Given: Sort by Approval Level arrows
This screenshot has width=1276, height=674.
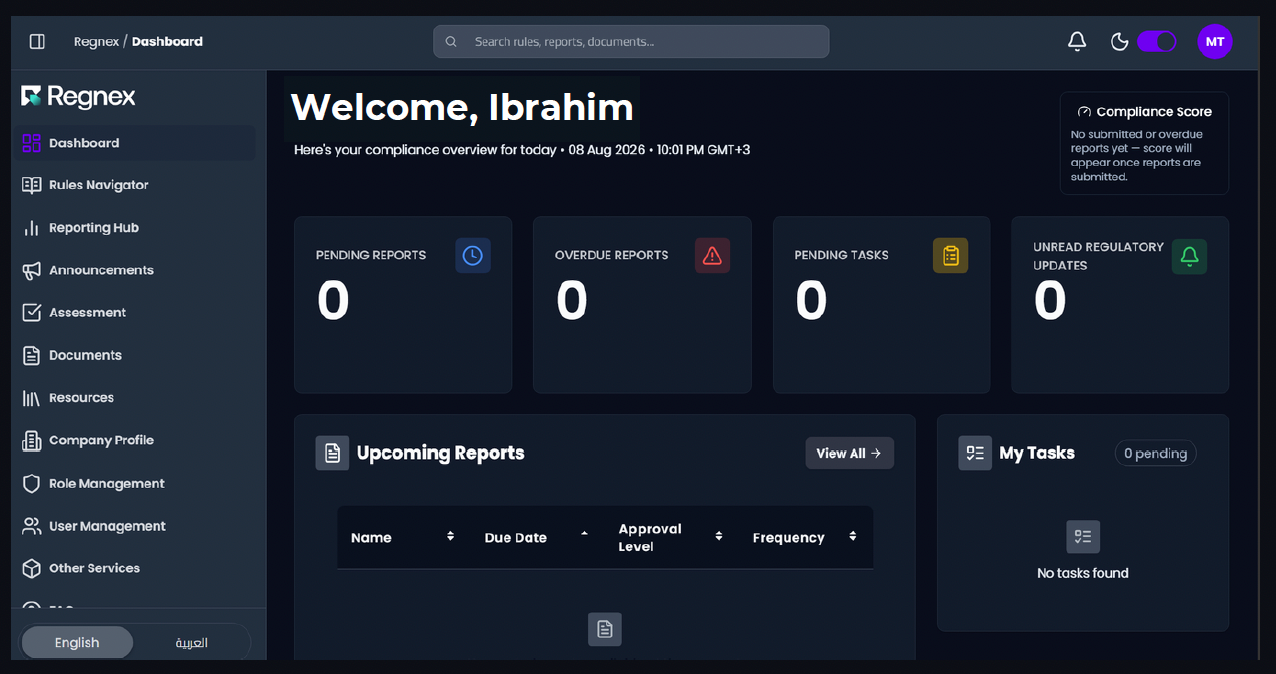Looking at the screenshot, I should tap(718, 537).
